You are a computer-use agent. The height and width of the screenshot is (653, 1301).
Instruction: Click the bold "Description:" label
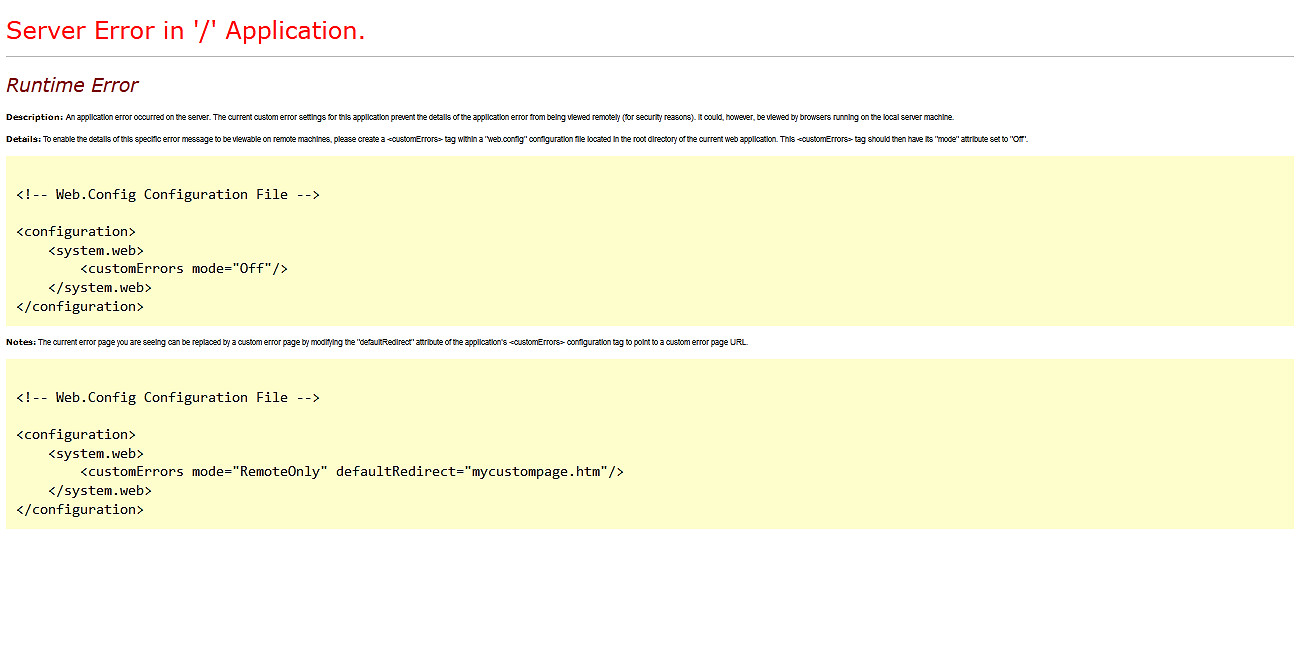(34, 117)
